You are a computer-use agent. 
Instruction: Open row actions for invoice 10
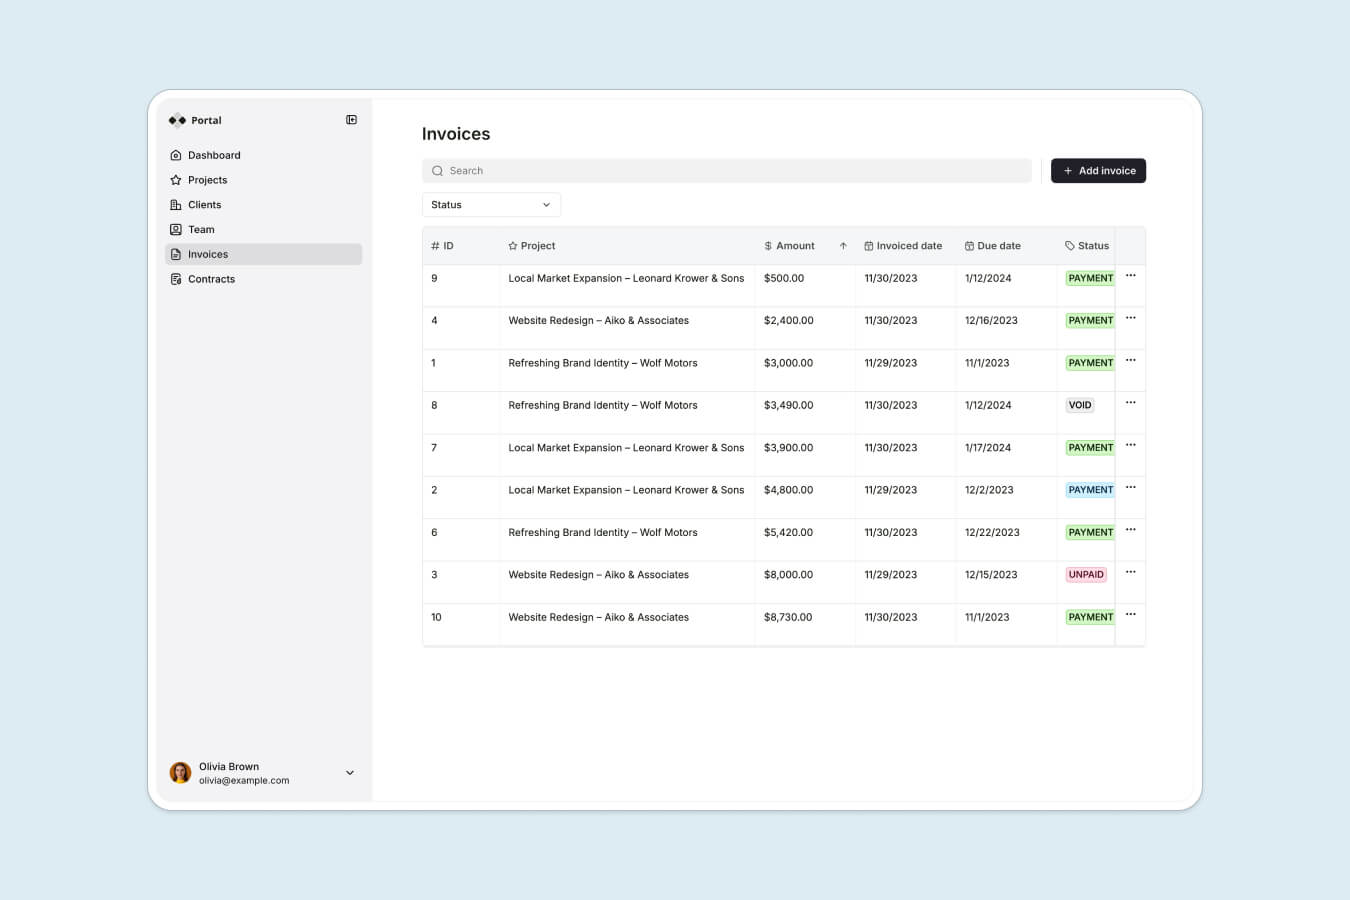[1130, 614]
